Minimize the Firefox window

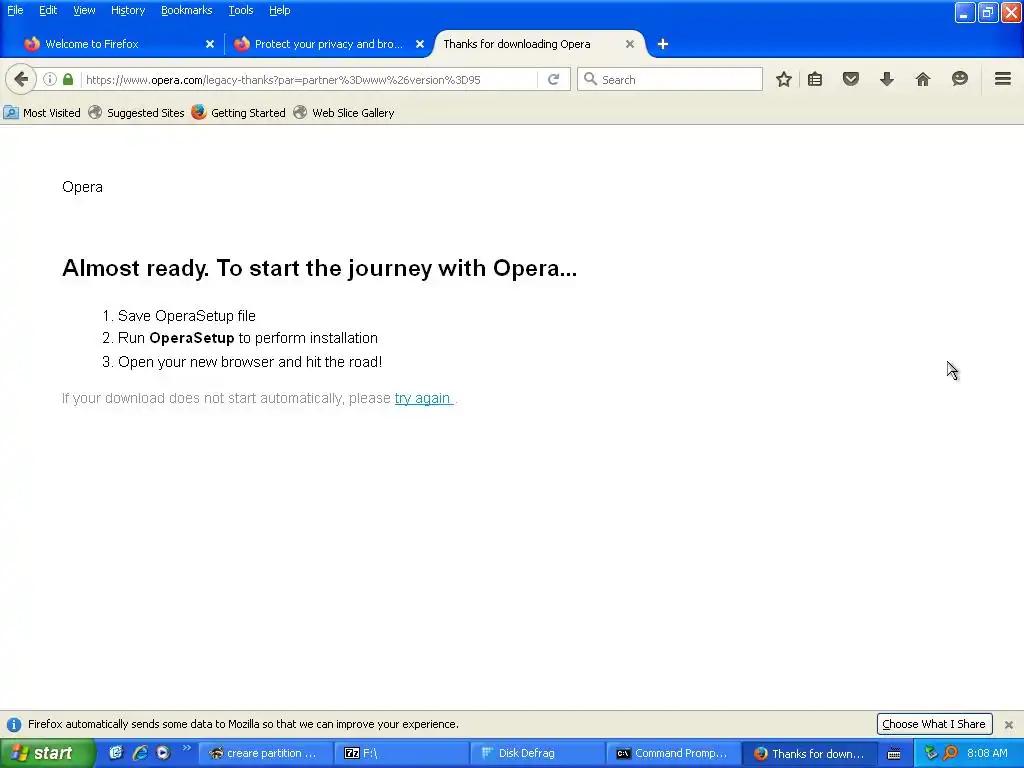965,12
